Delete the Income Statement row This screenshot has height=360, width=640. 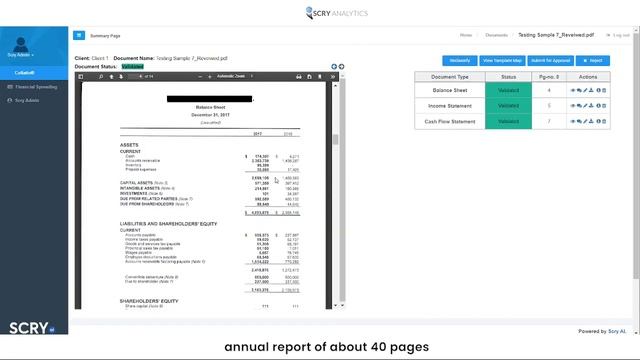[x=604, y=106]
